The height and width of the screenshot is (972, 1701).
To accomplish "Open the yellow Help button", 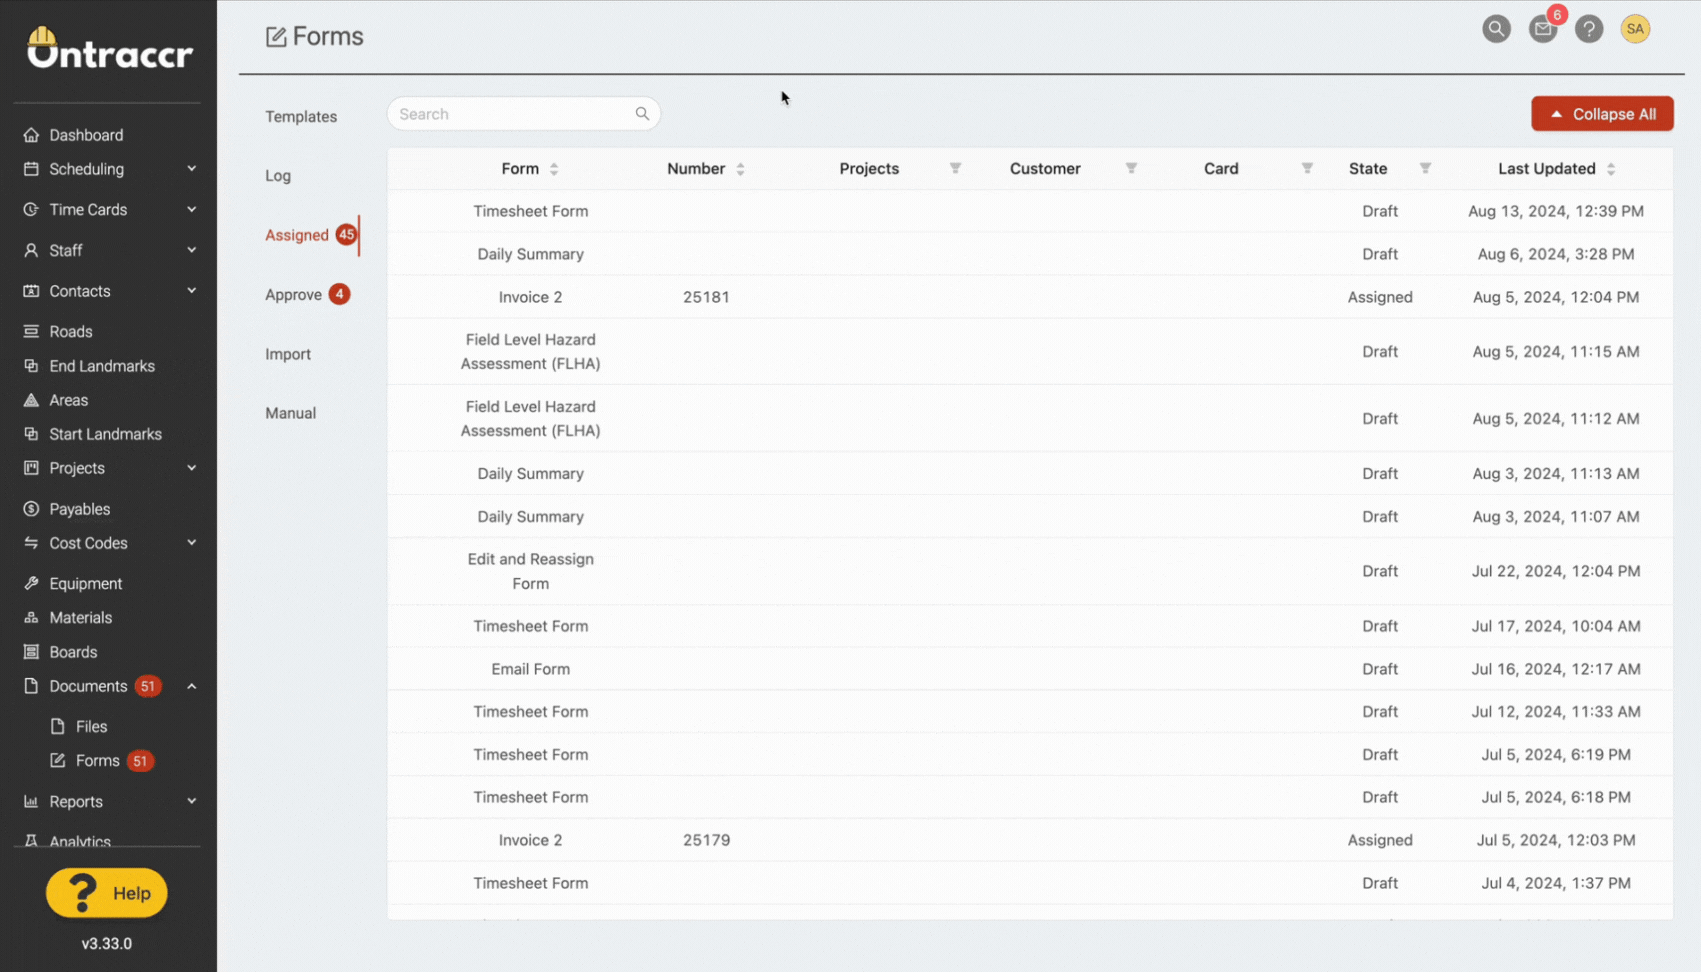I will (107, 893).
